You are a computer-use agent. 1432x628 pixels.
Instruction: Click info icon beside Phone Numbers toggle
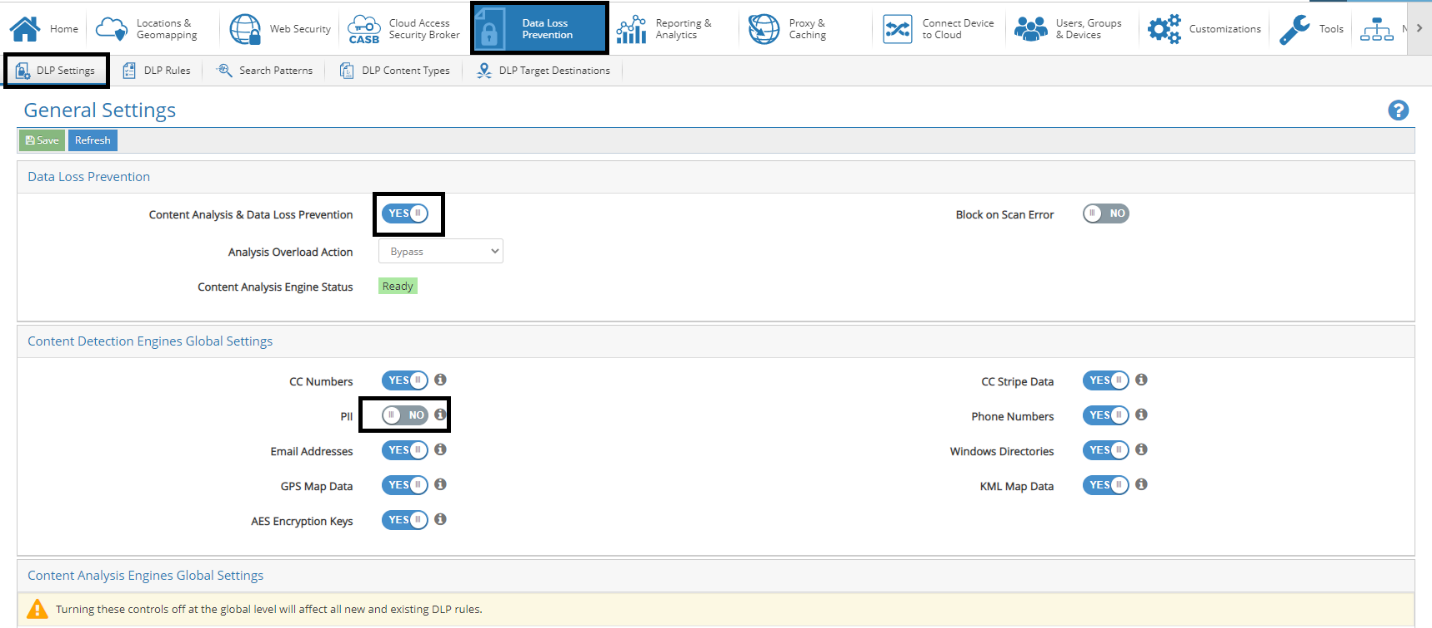[1141, 415]
